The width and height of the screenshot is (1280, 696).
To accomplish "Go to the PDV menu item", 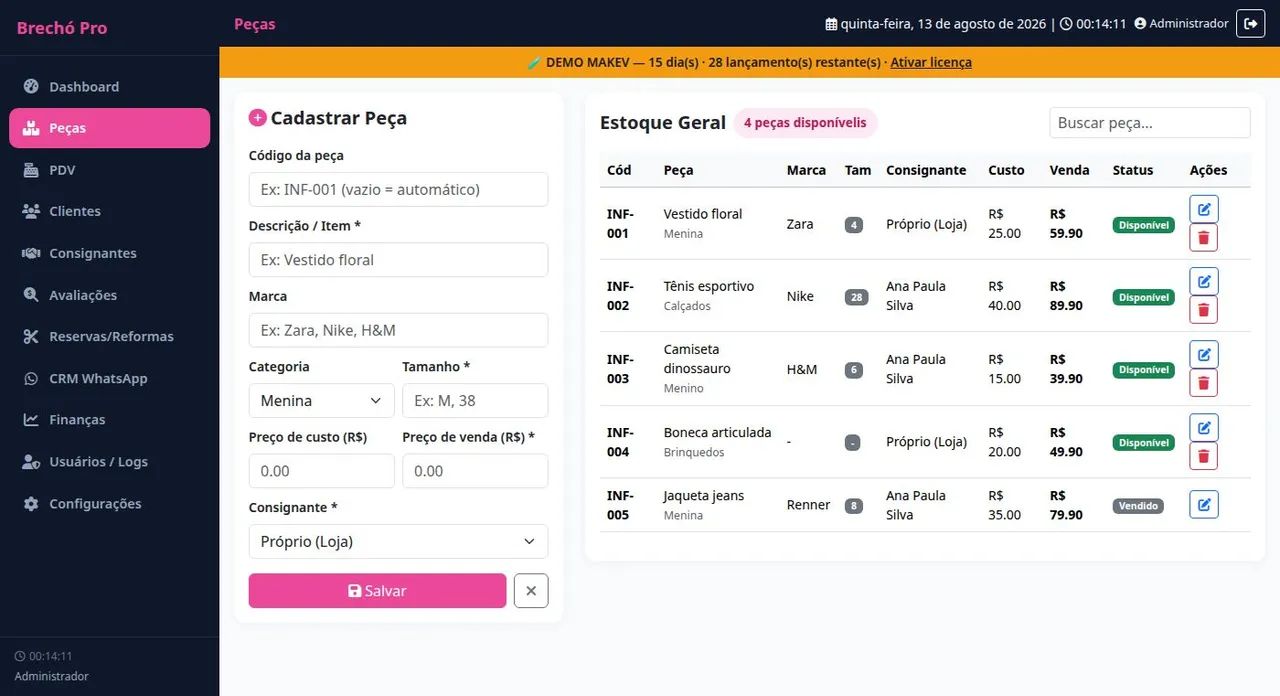I will pos(110,170).
